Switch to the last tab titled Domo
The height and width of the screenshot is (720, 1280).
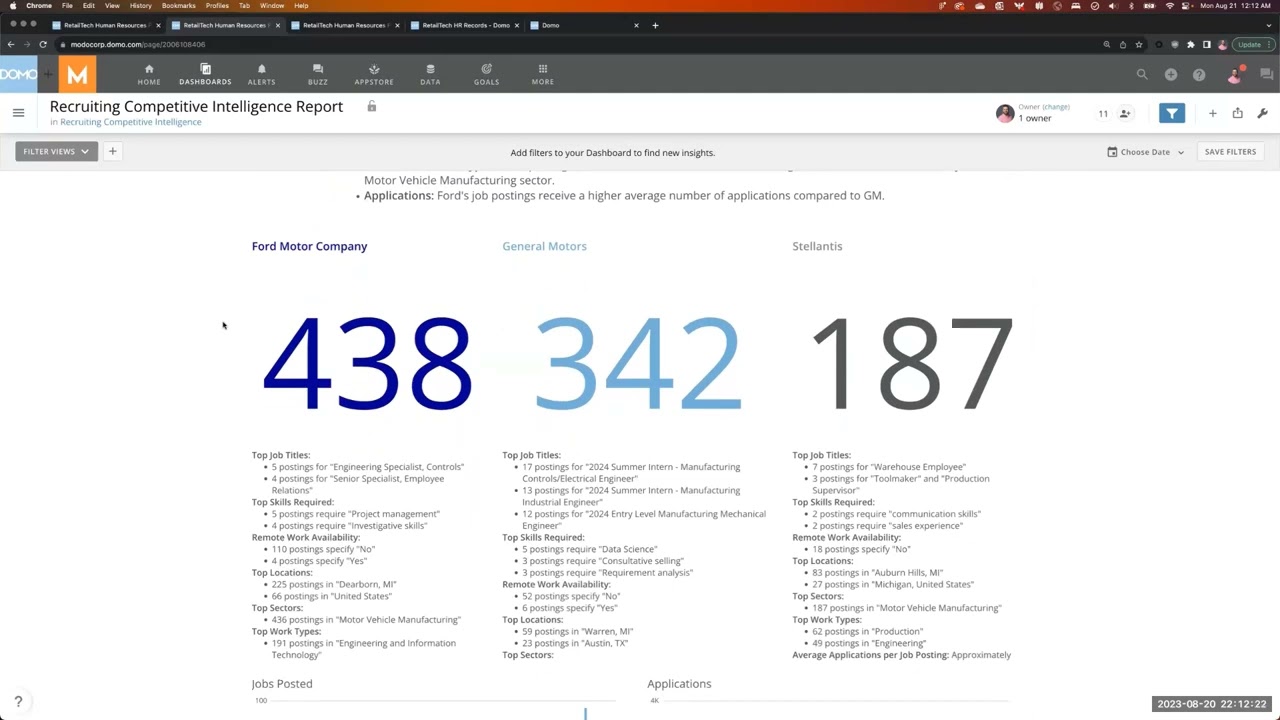pos(584,25)
